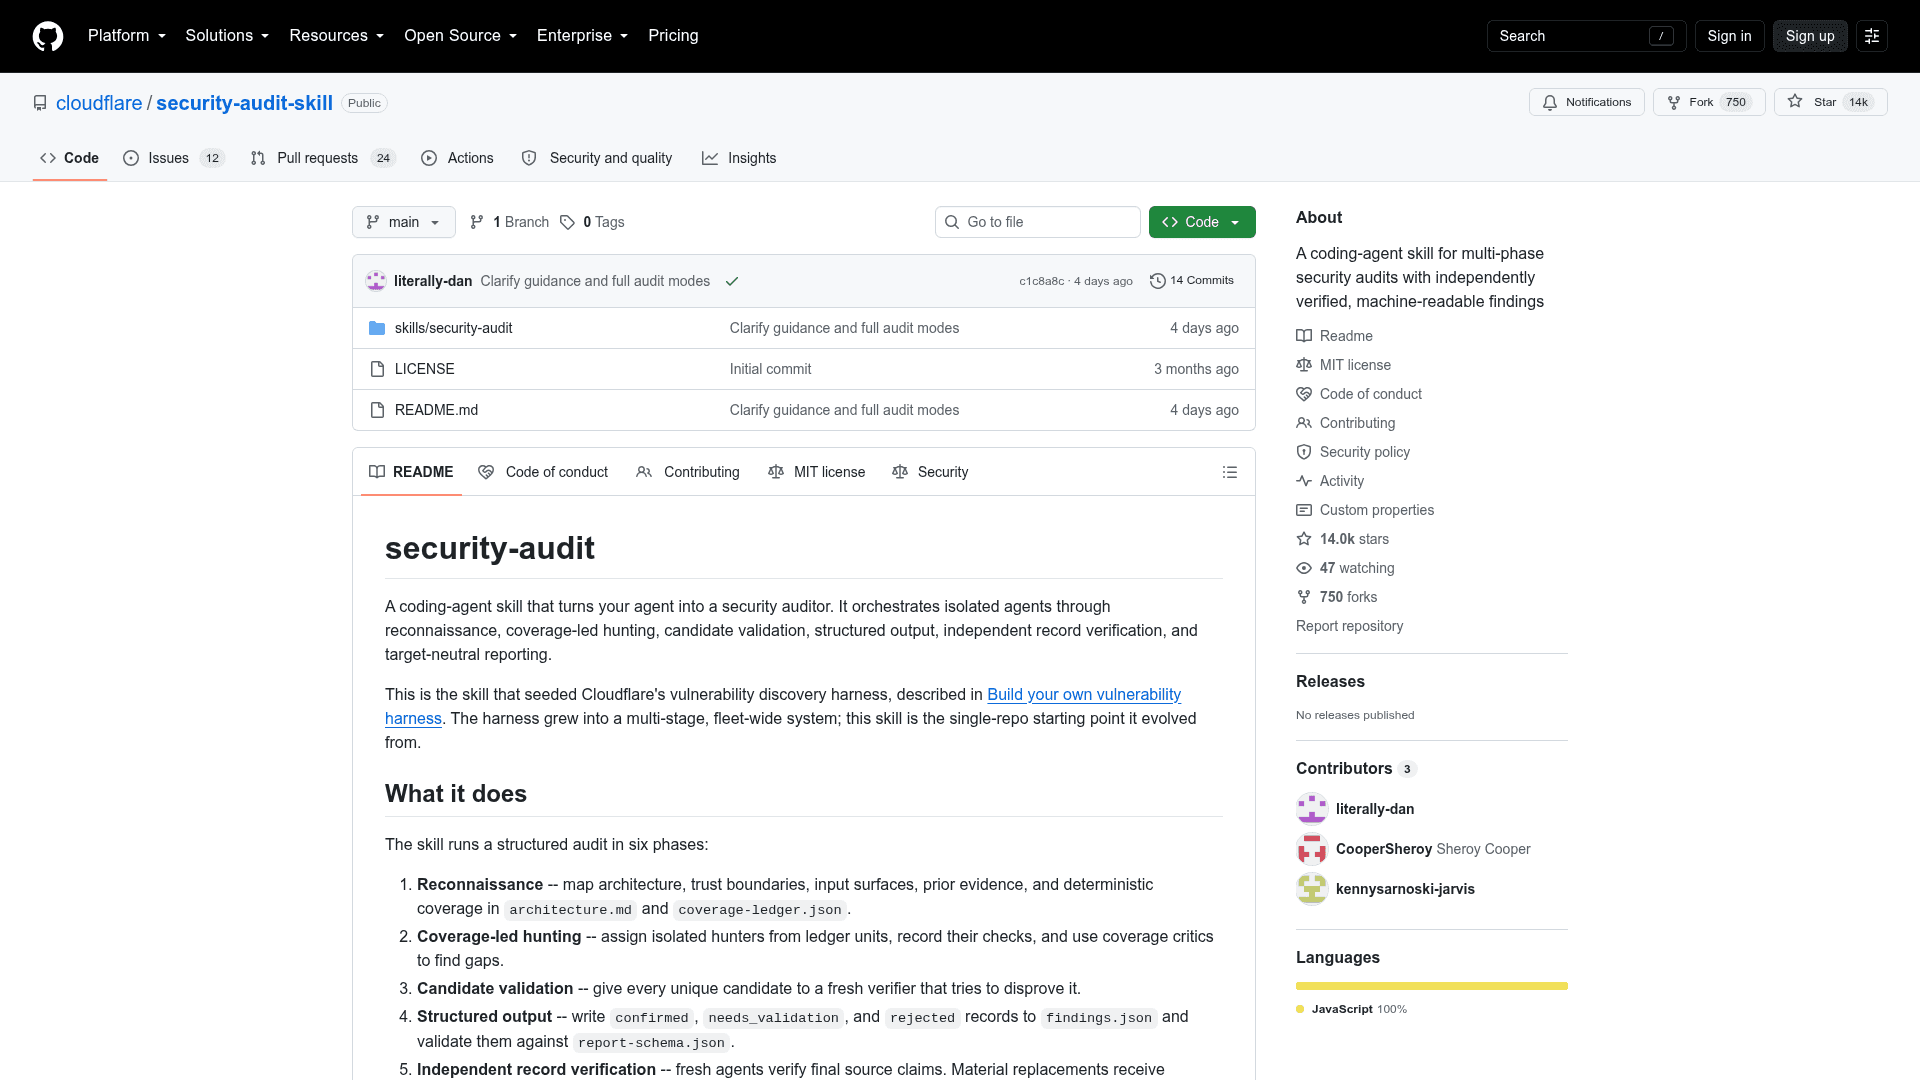Click the header Search field
This screenshot has height=1080, width=1920.
coord(1586,36)
